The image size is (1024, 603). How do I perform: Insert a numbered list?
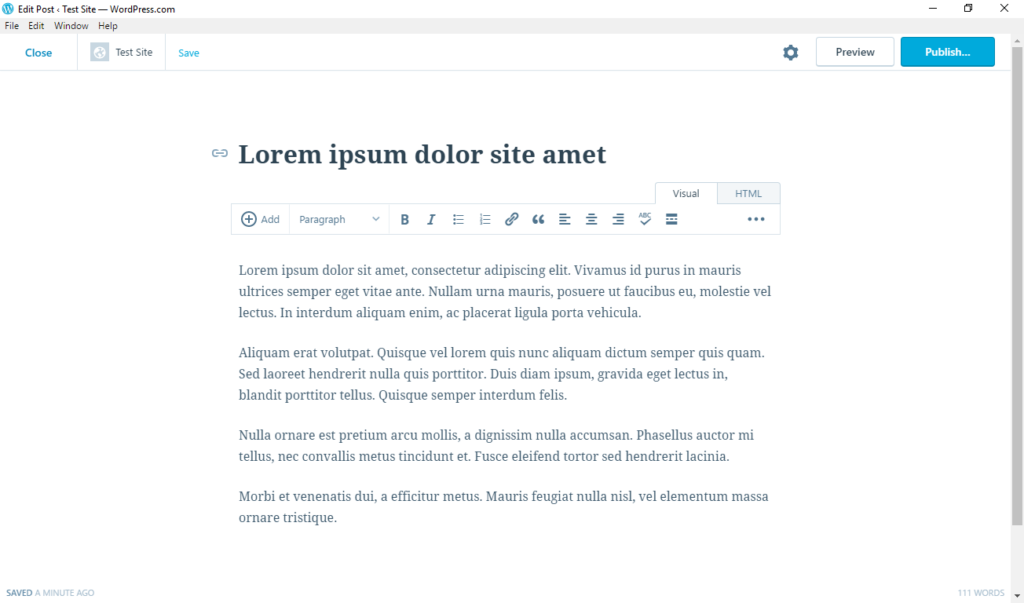point(485,219)
